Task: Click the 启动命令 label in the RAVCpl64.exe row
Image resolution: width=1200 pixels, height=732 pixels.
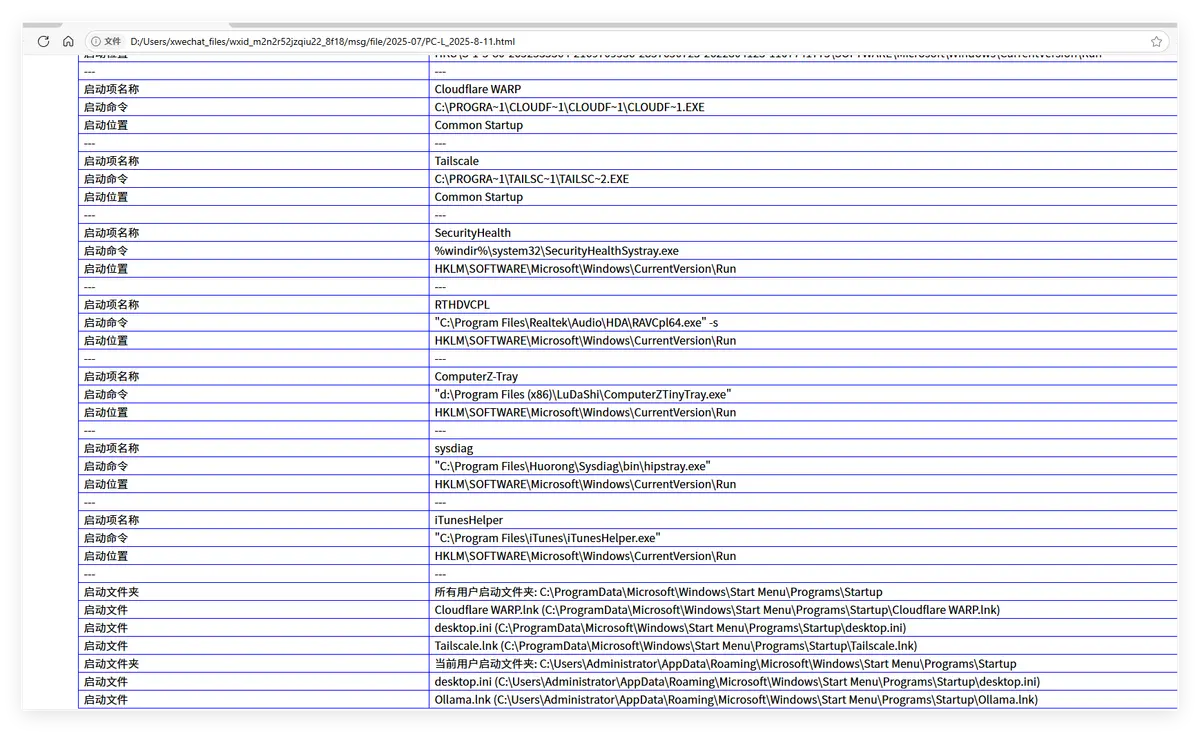Action: point(106,323)
